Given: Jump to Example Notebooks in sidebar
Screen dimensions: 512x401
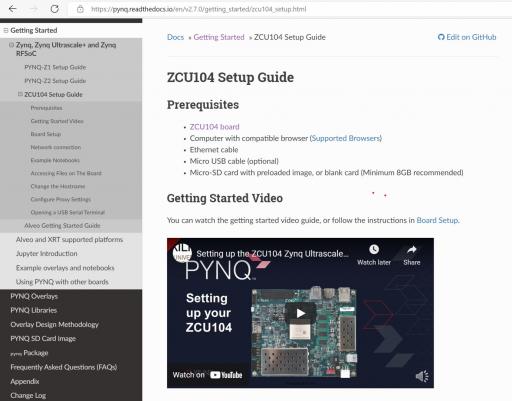Looking at the screenshot, I should click(55, 160).
